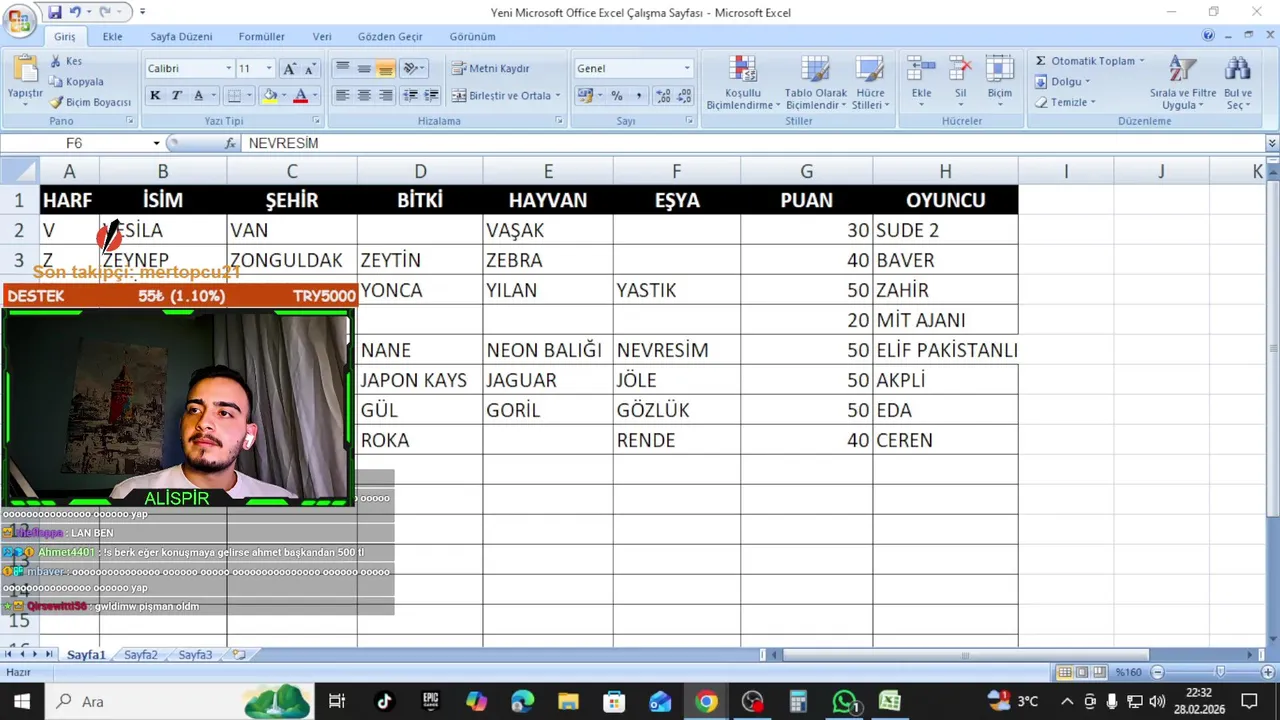Increase decimal places
The width and height of the screenshot is (1280, 720).
(x=663, y=96)
